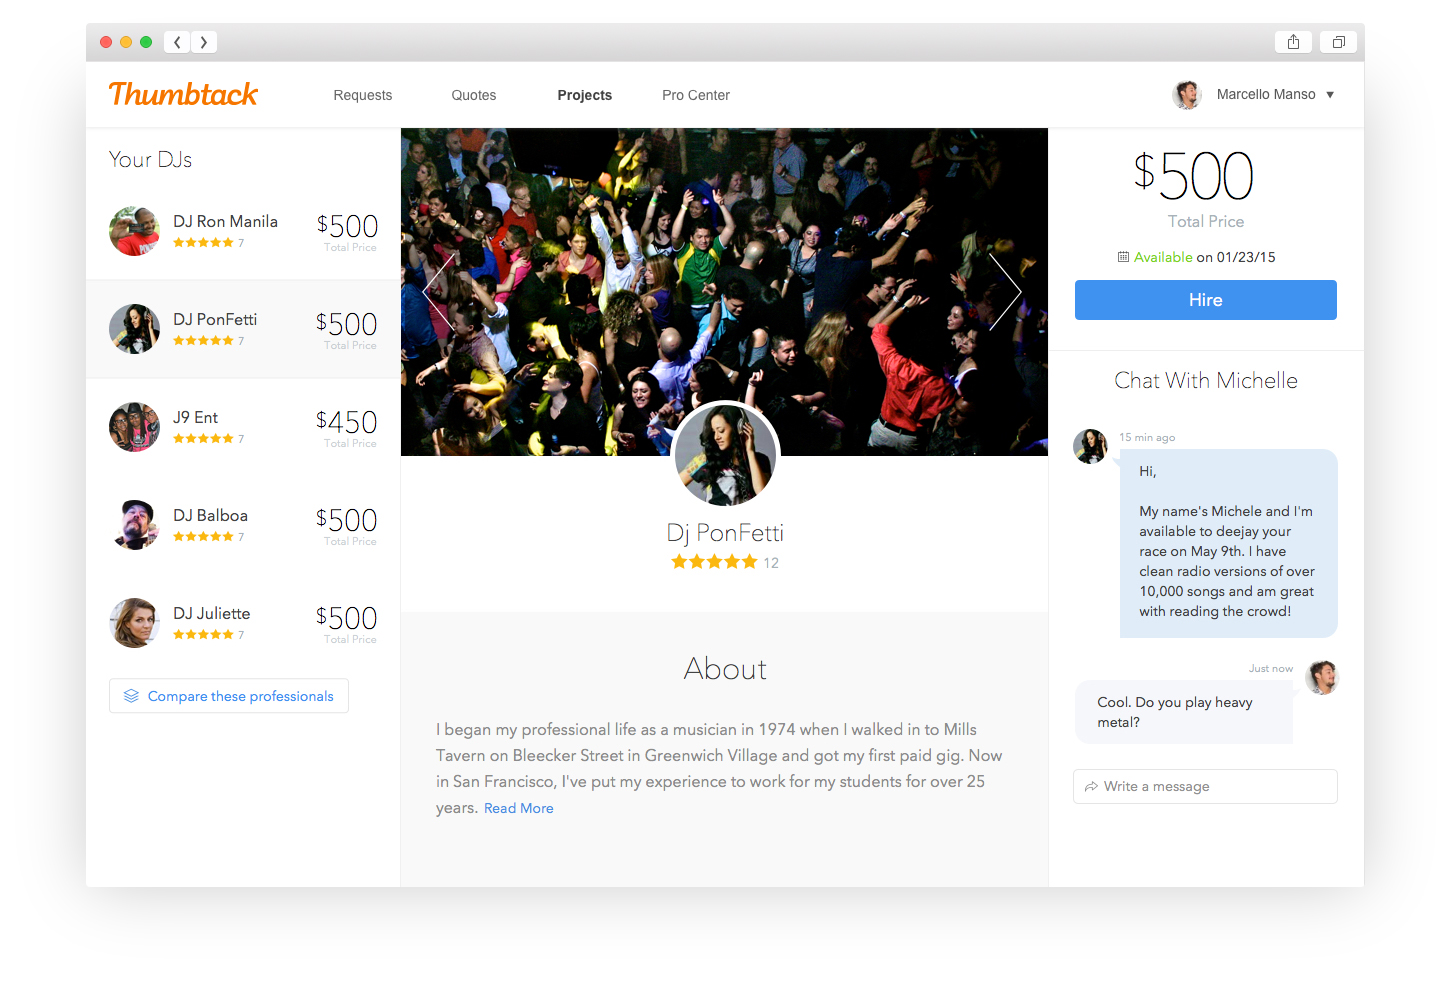Open the browser share icon
Screen dimensions: 1450x989
[x=1293, y=42]
